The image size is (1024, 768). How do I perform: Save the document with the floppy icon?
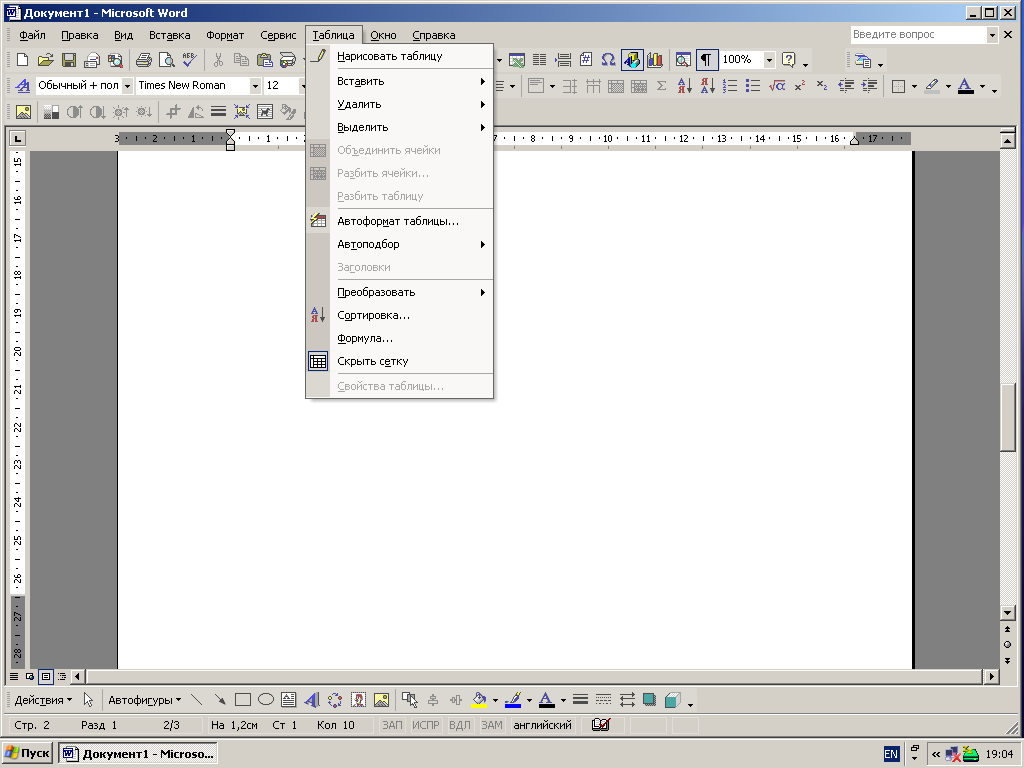tap(69, 60)
